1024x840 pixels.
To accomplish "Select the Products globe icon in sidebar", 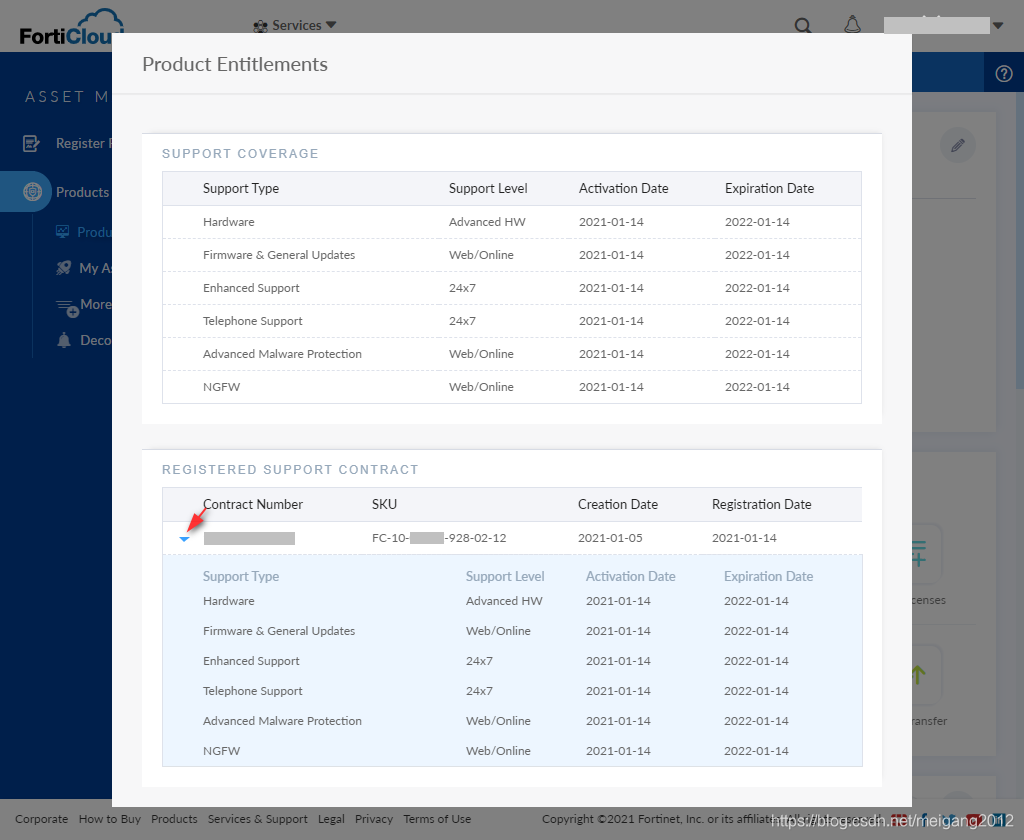I will click(x=32, y=191).
